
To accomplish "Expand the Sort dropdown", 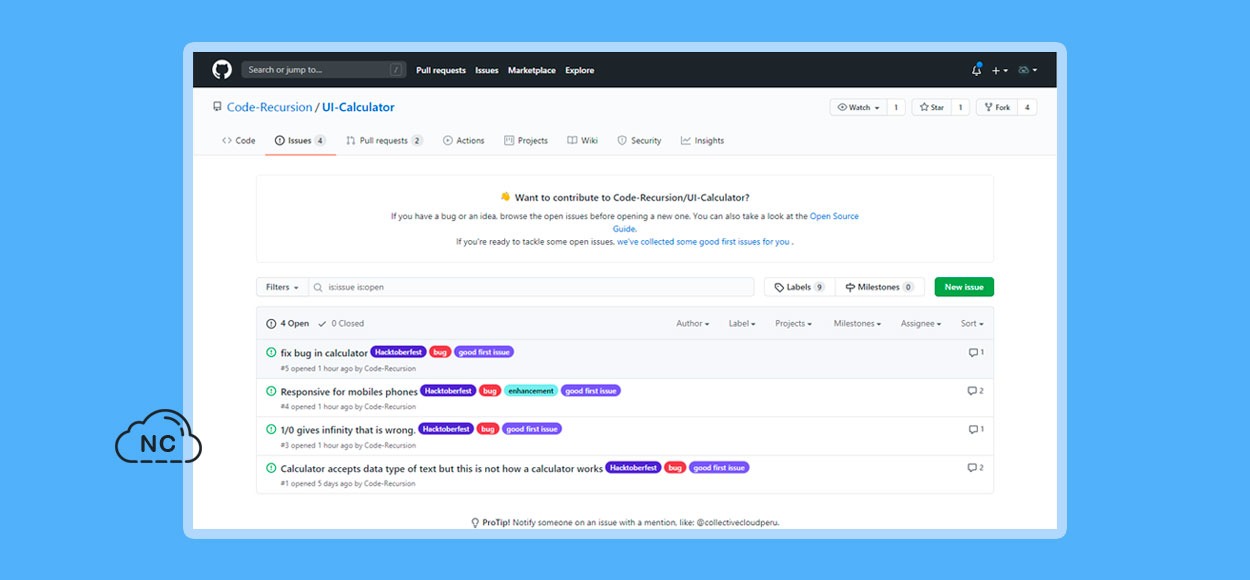I will click(972, 324).
